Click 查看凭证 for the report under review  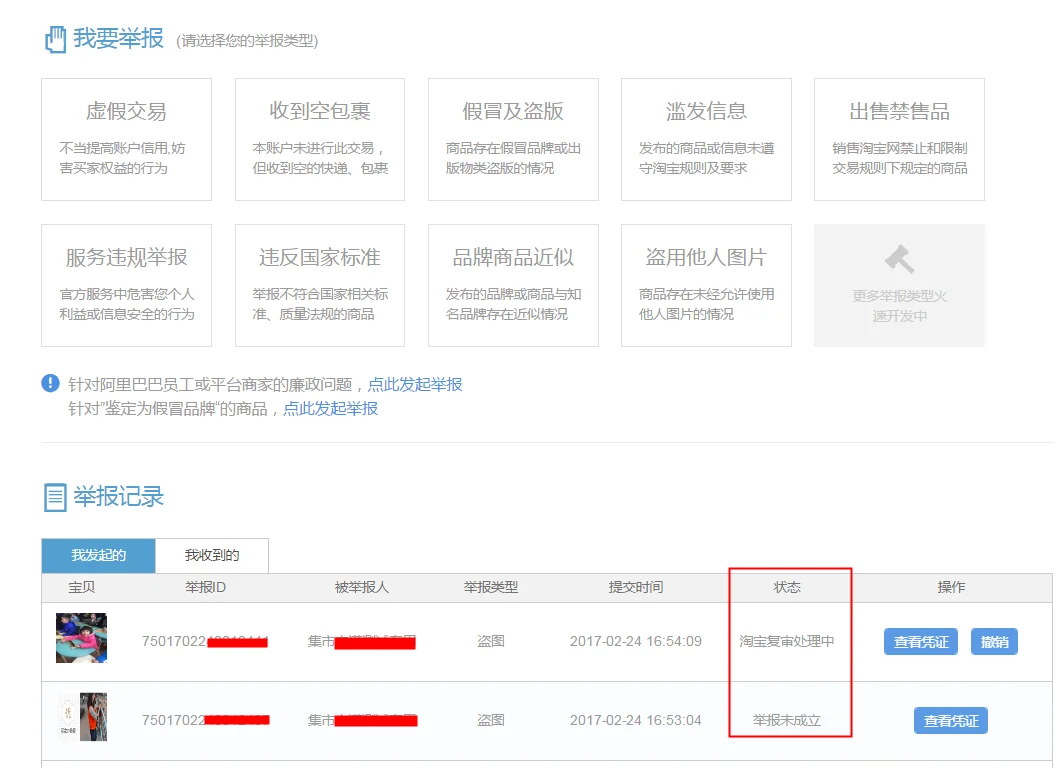pos(921,642)
